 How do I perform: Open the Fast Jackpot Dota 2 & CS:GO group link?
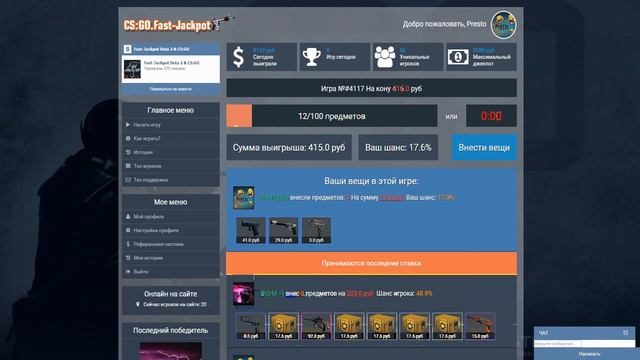click(171, 63)
